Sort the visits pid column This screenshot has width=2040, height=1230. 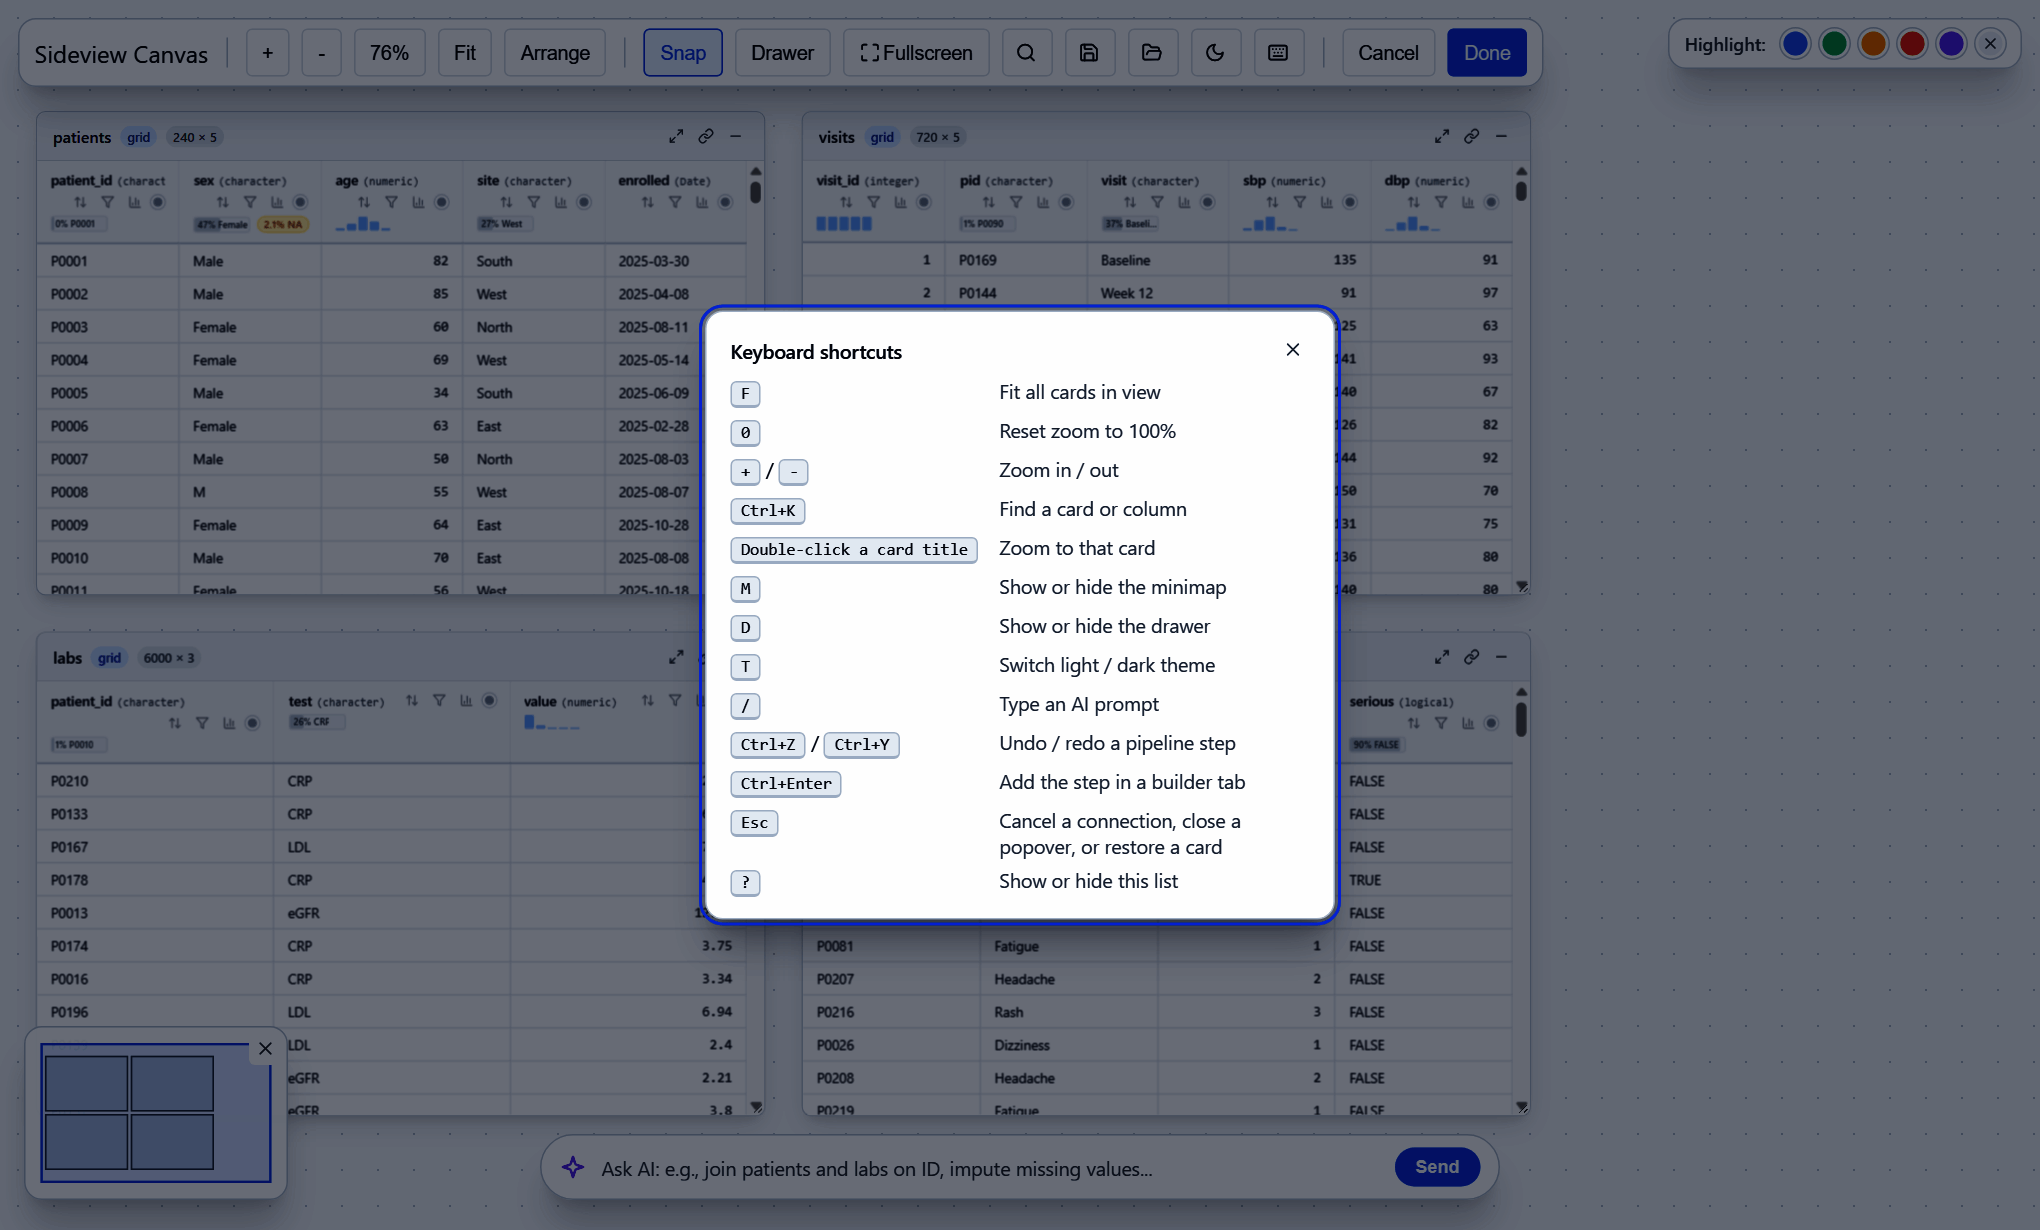point(988,202)
